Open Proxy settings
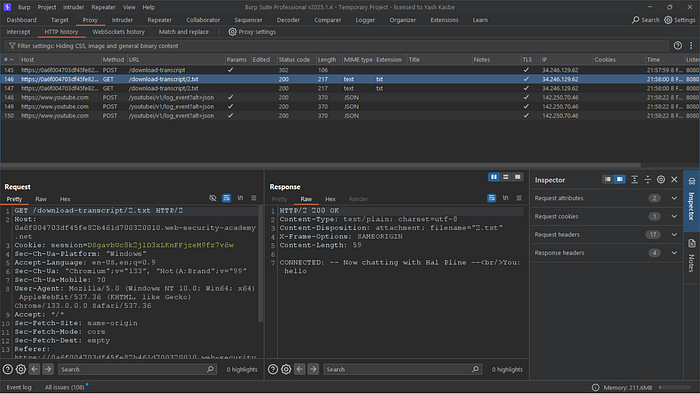 tap(252, 32)
